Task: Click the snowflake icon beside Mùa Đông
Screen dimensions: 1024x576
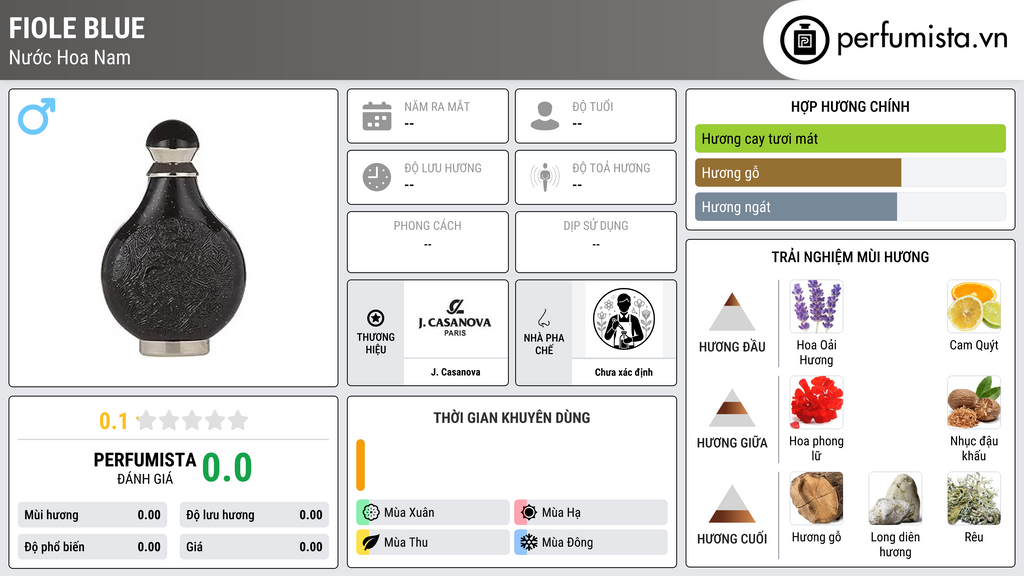Action: click(x=529, y=542)
